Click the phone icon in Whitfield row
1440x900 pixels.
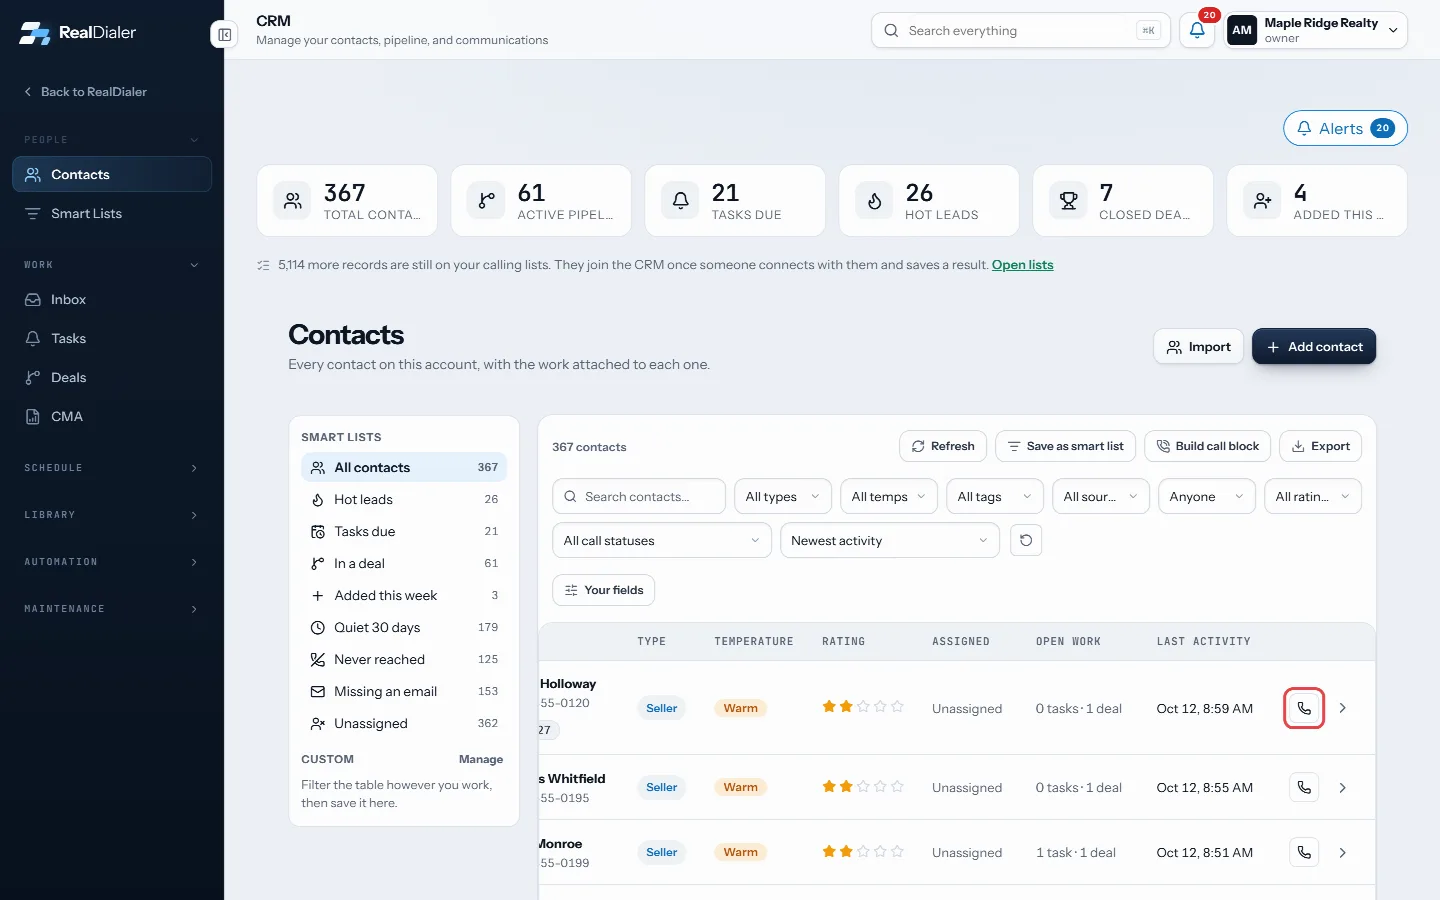[1304, 787]
